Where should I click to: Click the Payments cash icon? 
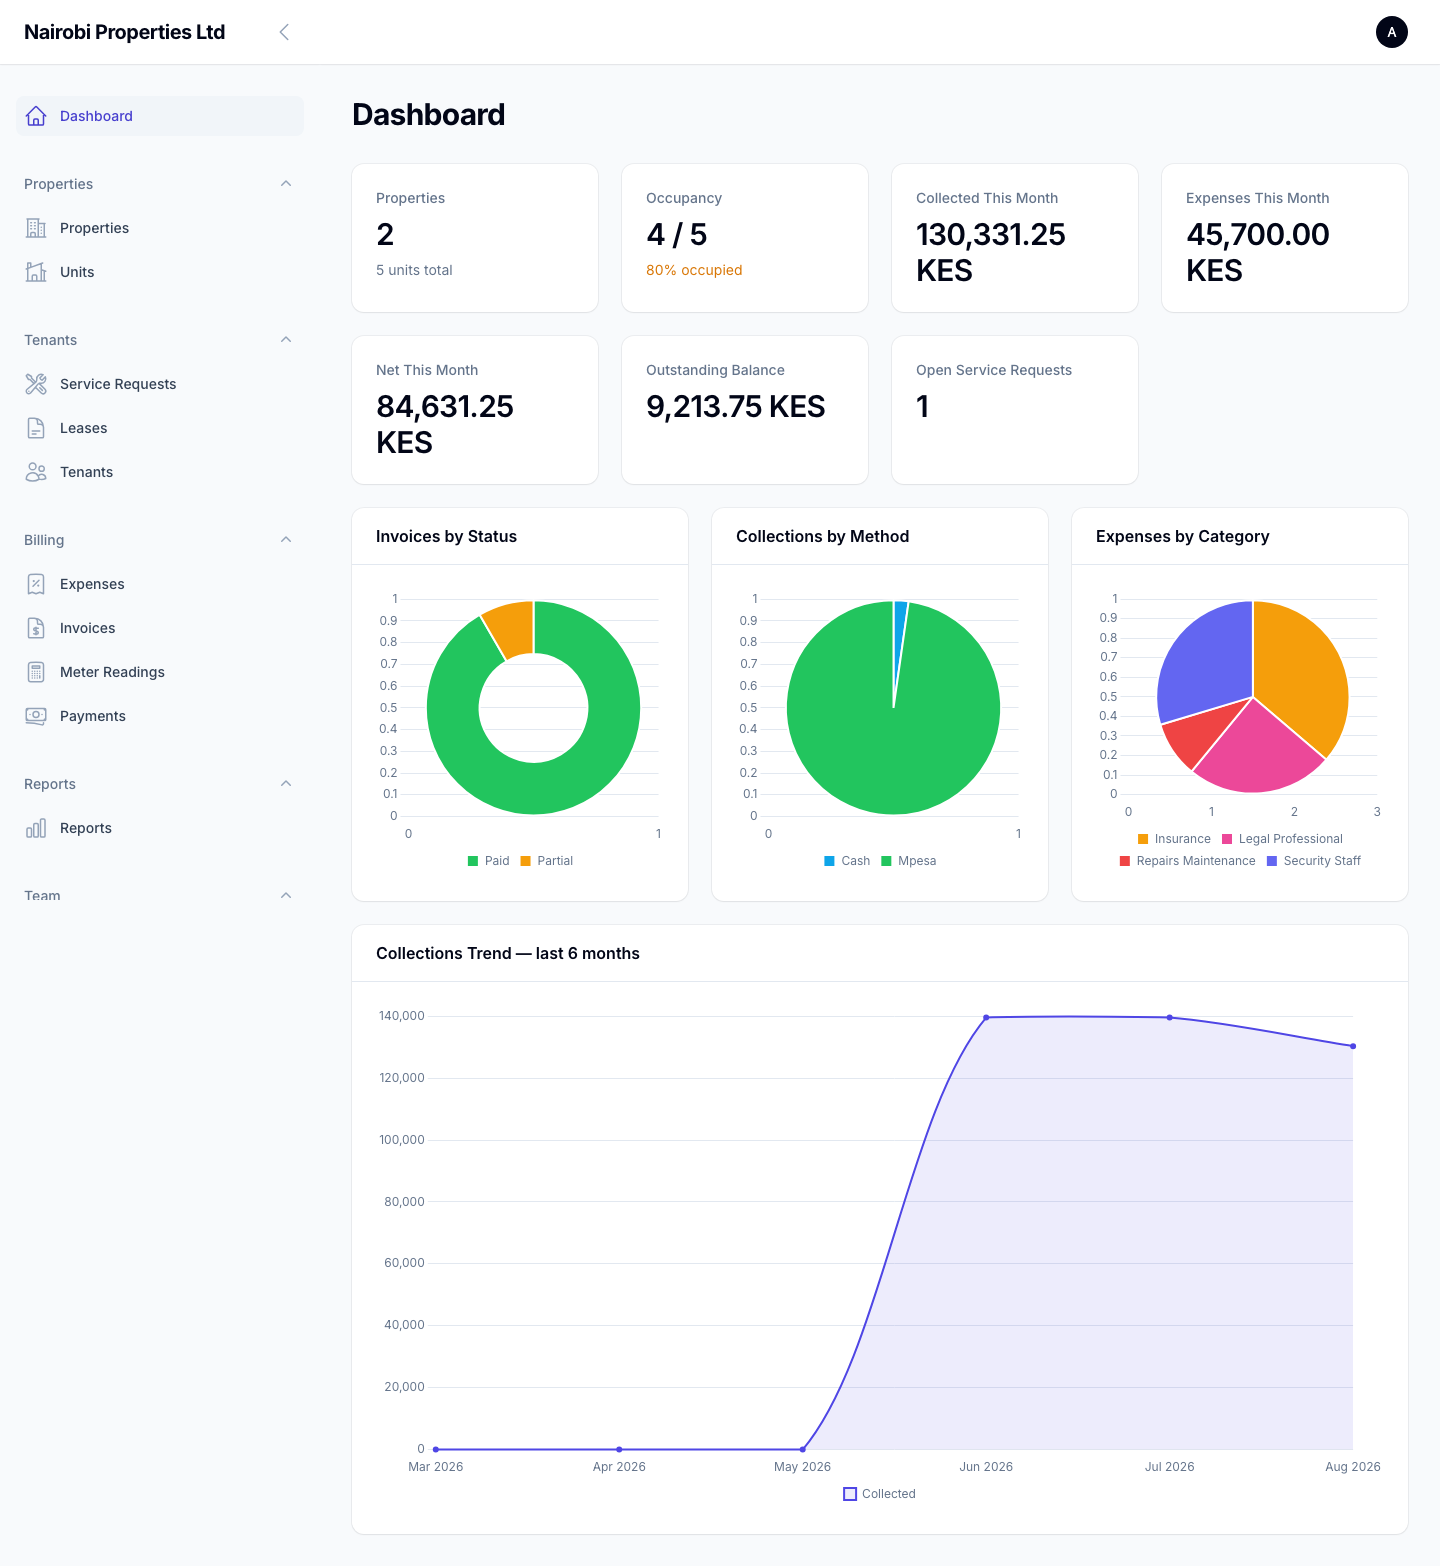point(36,716)
